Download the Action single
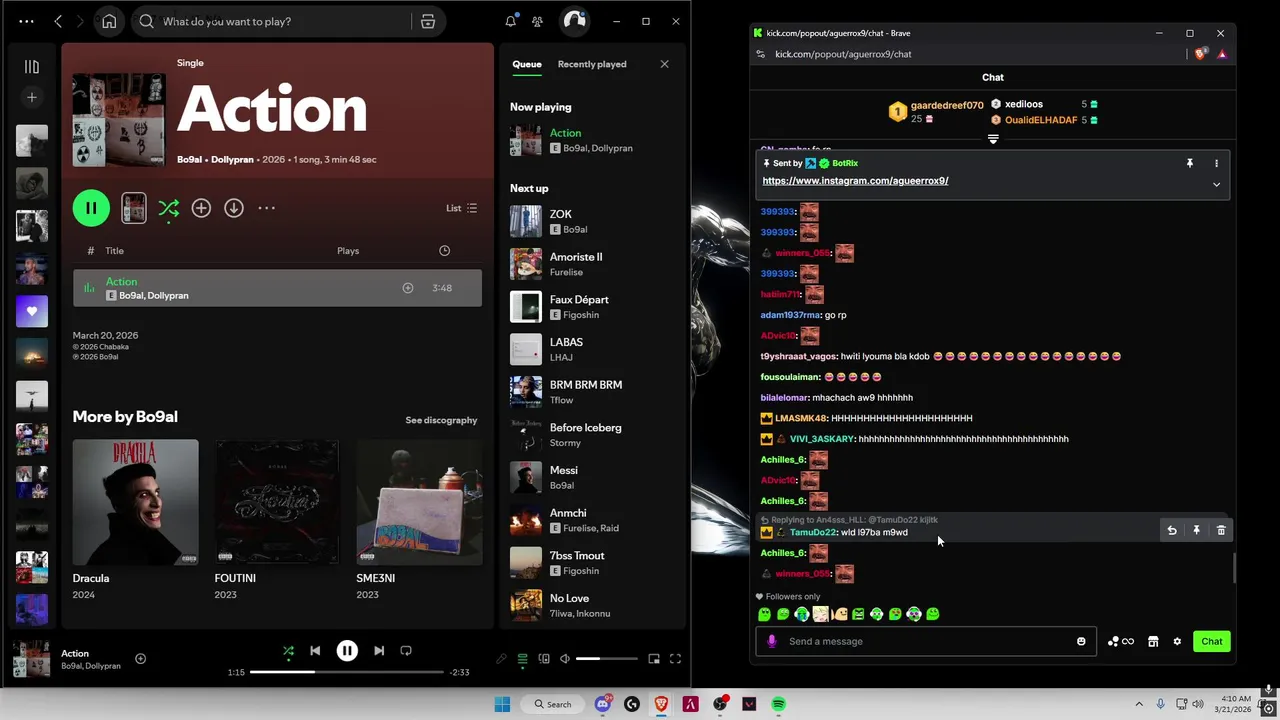1280x720 pixels. pos(233,208)
